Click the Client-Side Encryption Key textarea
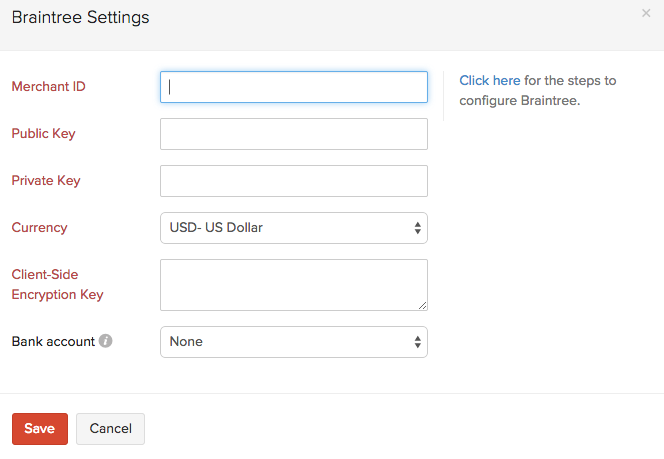The image size is (664, 459). (294, 285)
